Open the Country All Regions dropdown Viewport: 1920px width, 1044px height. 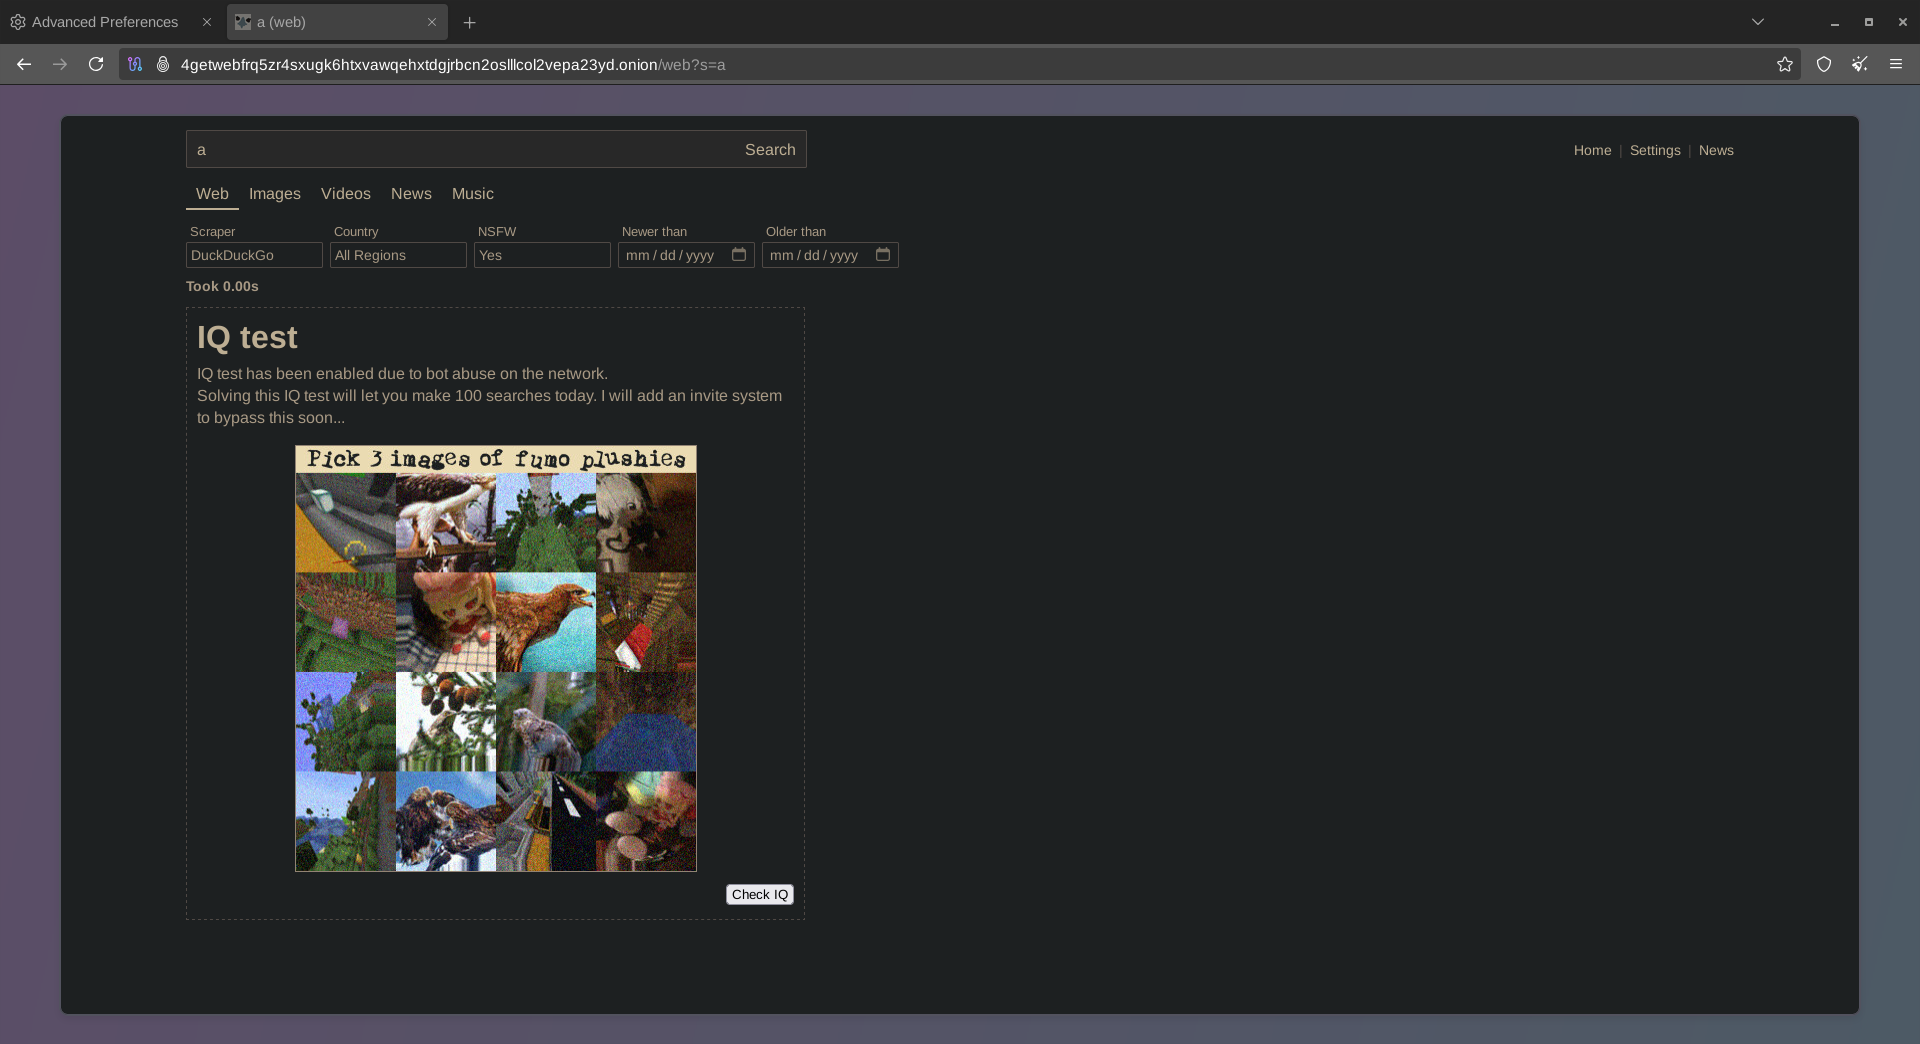pyautogui.click(x=398, y=255)
